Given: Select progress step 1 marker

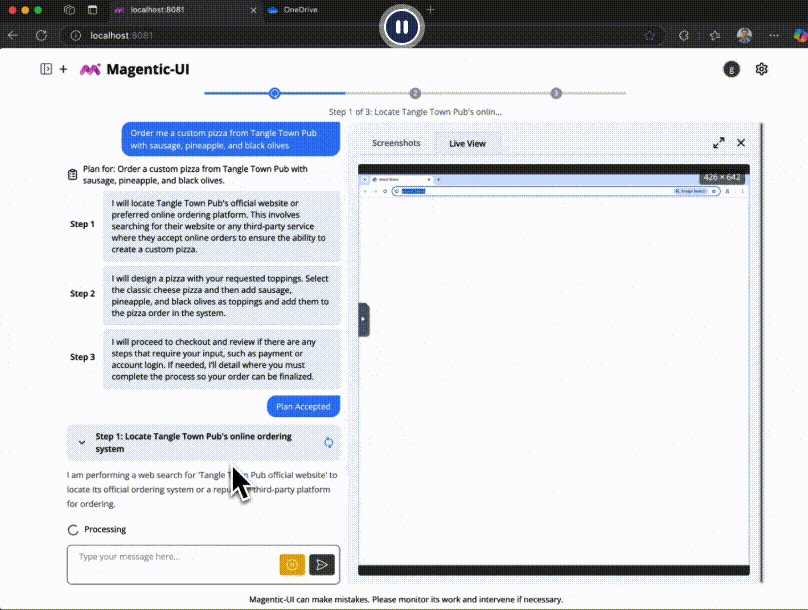Looking at the screenshot, I should tap(275, 93).
